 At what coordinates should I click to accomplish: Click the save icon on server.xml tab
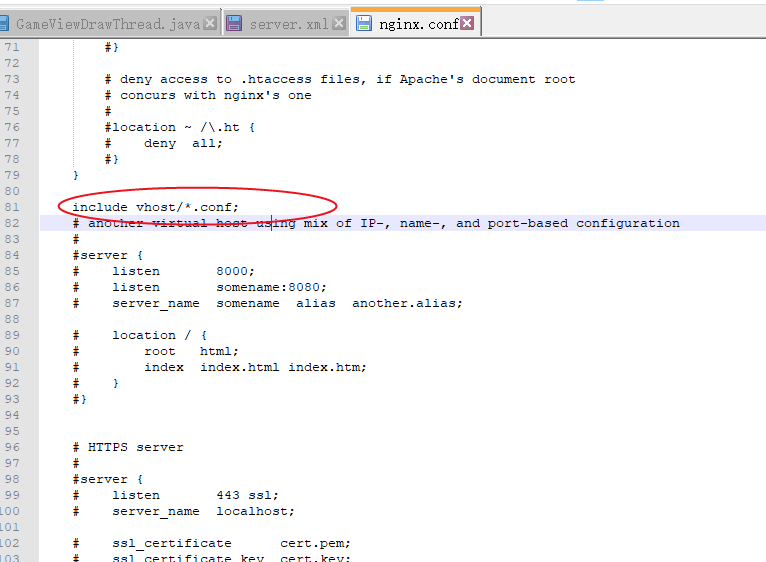tap(234, 23)
